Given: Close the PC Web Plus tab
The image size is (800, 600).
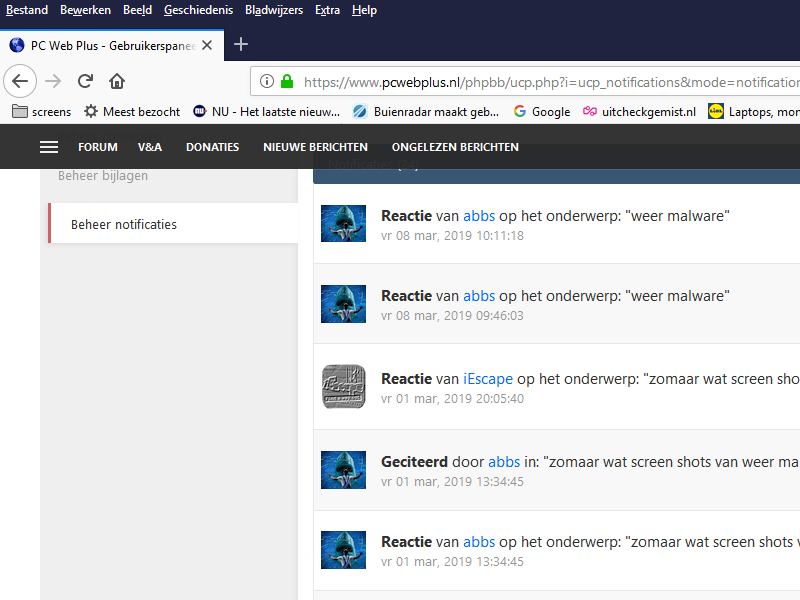Looking at the screenshot, I should point(207,45).
